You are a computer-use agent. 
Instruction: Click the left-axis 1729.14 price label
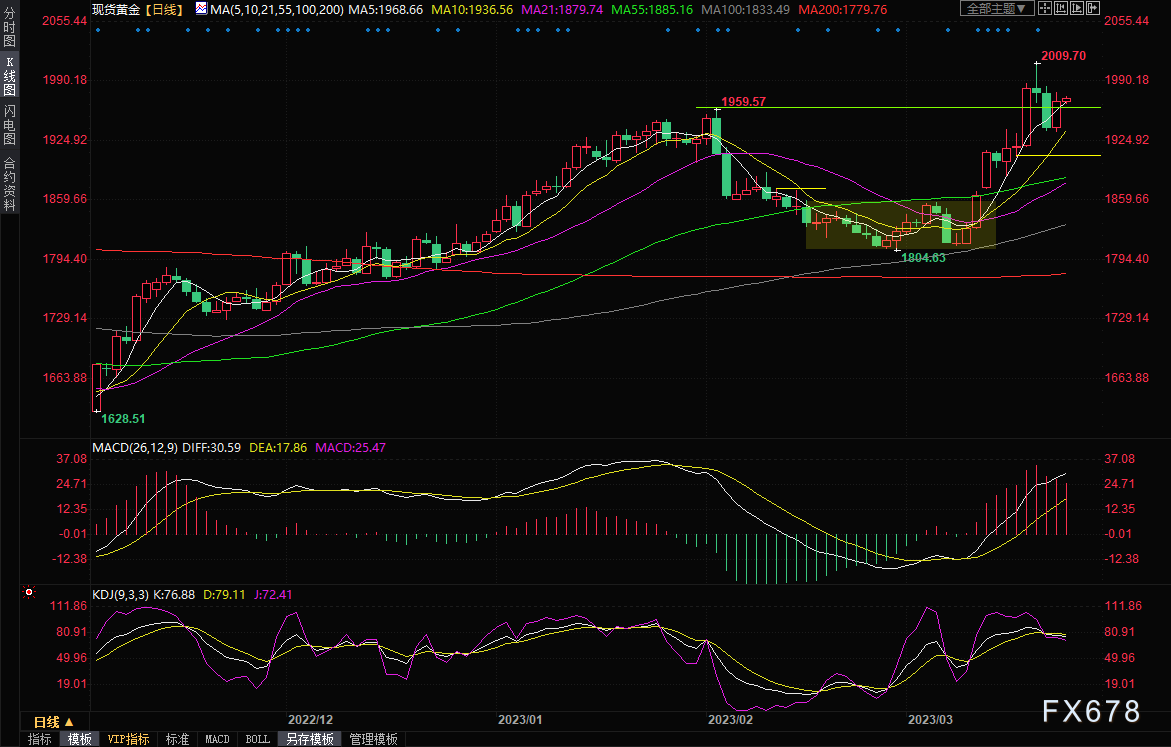(64, 318)
